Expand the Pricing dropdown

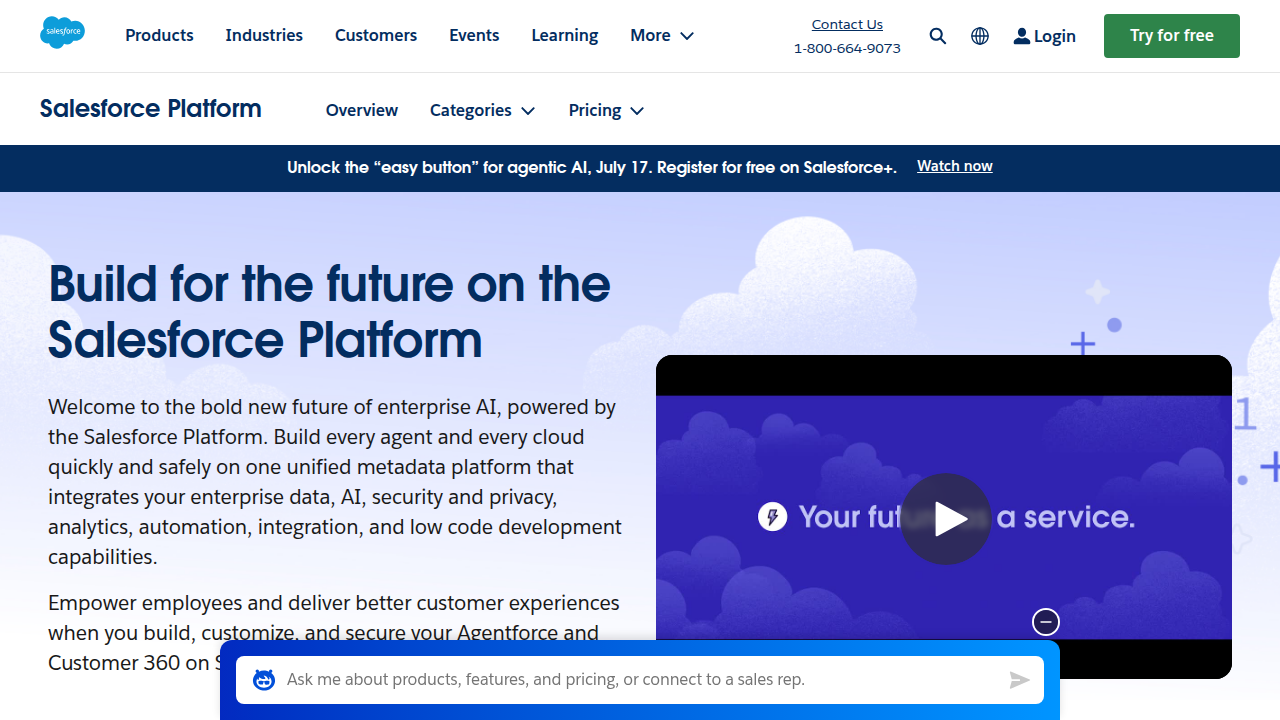[x=606, y=110]
